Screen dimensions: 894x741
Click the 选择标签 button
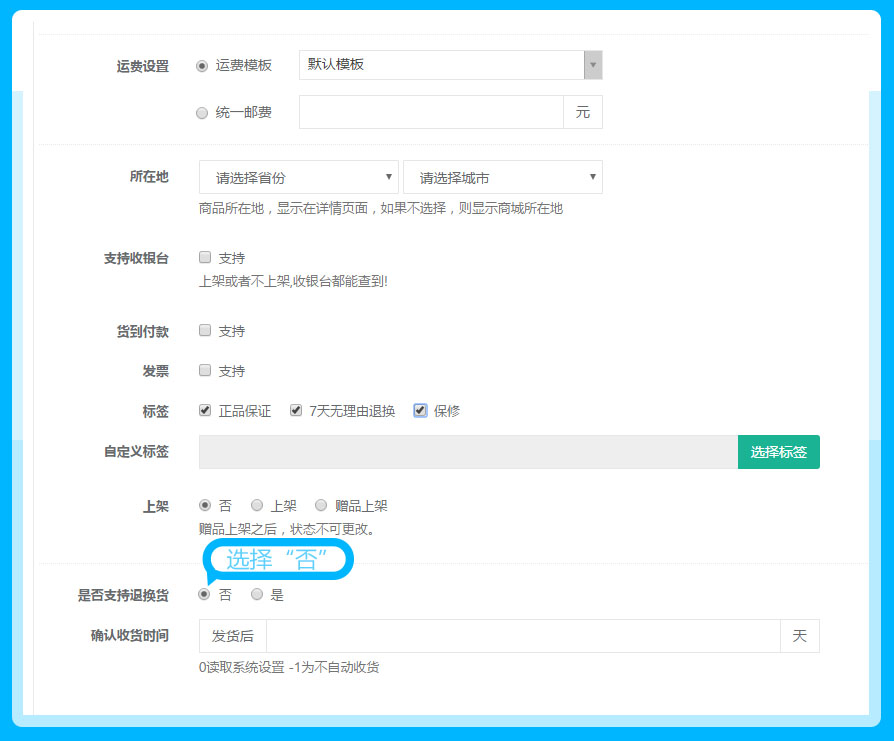778,452
